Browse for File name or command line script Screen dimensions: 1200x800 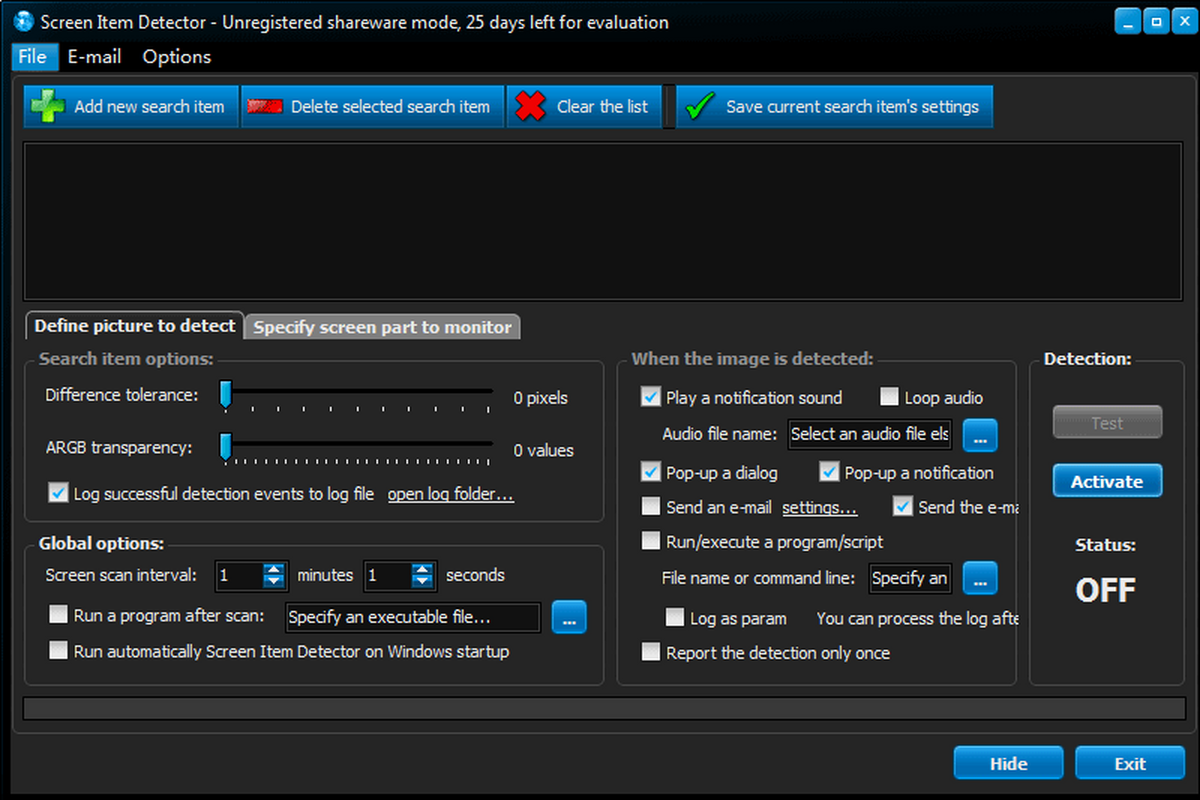tap(980, 578)
